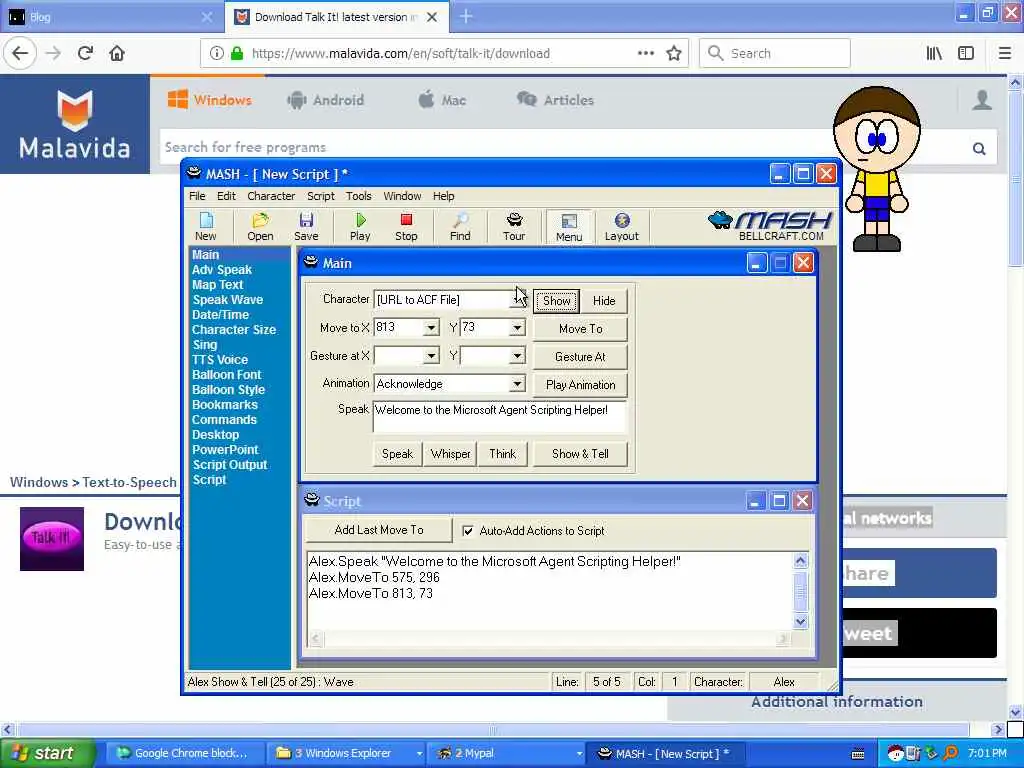This screenshot has width=1024, height=768.
Task: Expand the Gesture at X dropdown
Action: pos(431,356)
